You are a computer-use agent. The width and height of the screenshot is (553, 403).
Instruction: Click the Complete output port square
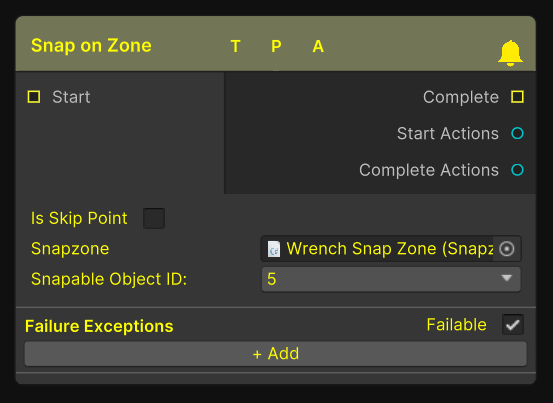(517, 97)
